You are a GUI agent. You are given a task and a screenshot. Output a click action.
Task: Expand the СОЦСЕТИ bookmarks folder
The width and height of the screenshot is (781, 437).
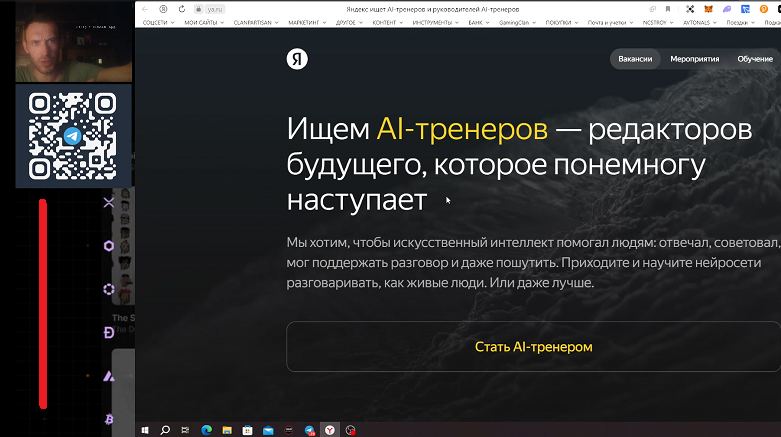158,21
